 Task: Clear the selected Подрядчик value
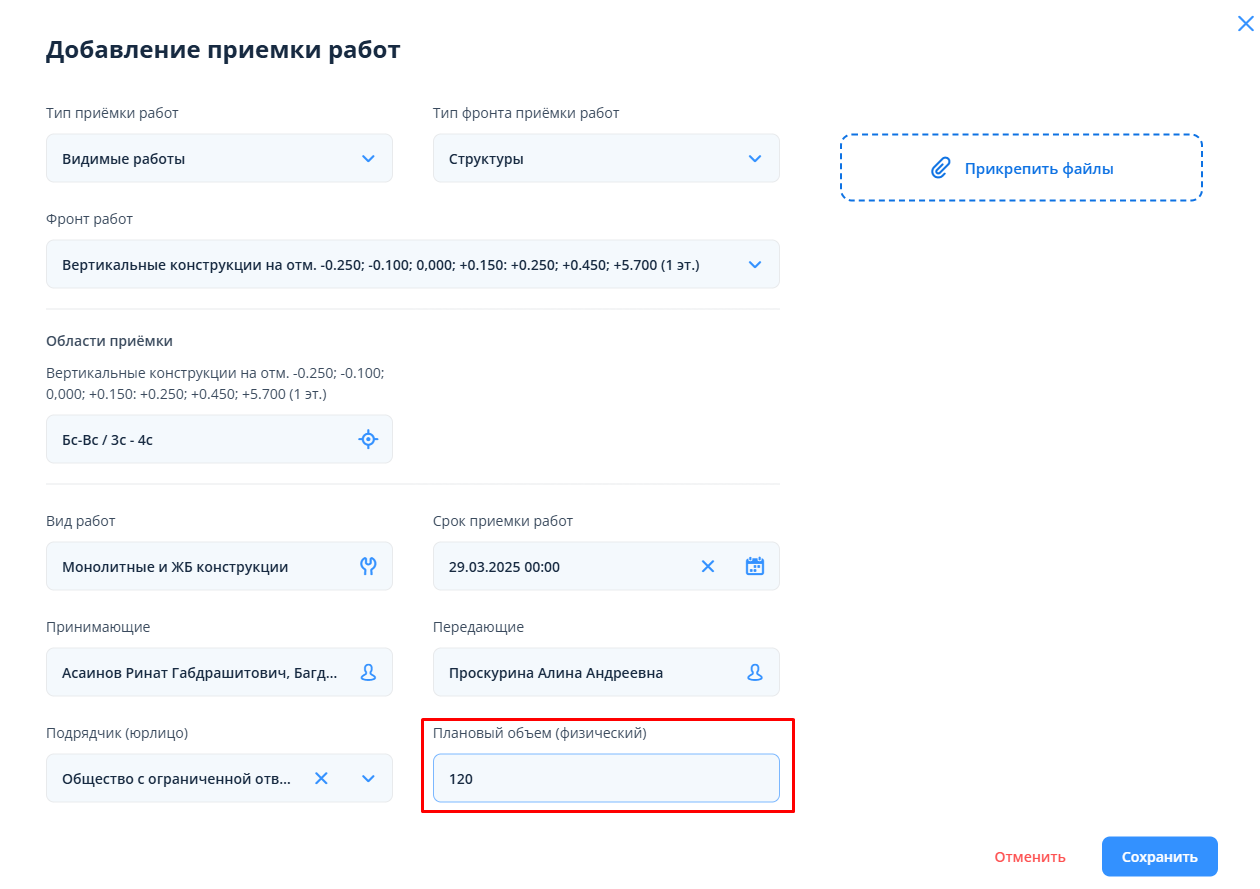pos(321,778)
